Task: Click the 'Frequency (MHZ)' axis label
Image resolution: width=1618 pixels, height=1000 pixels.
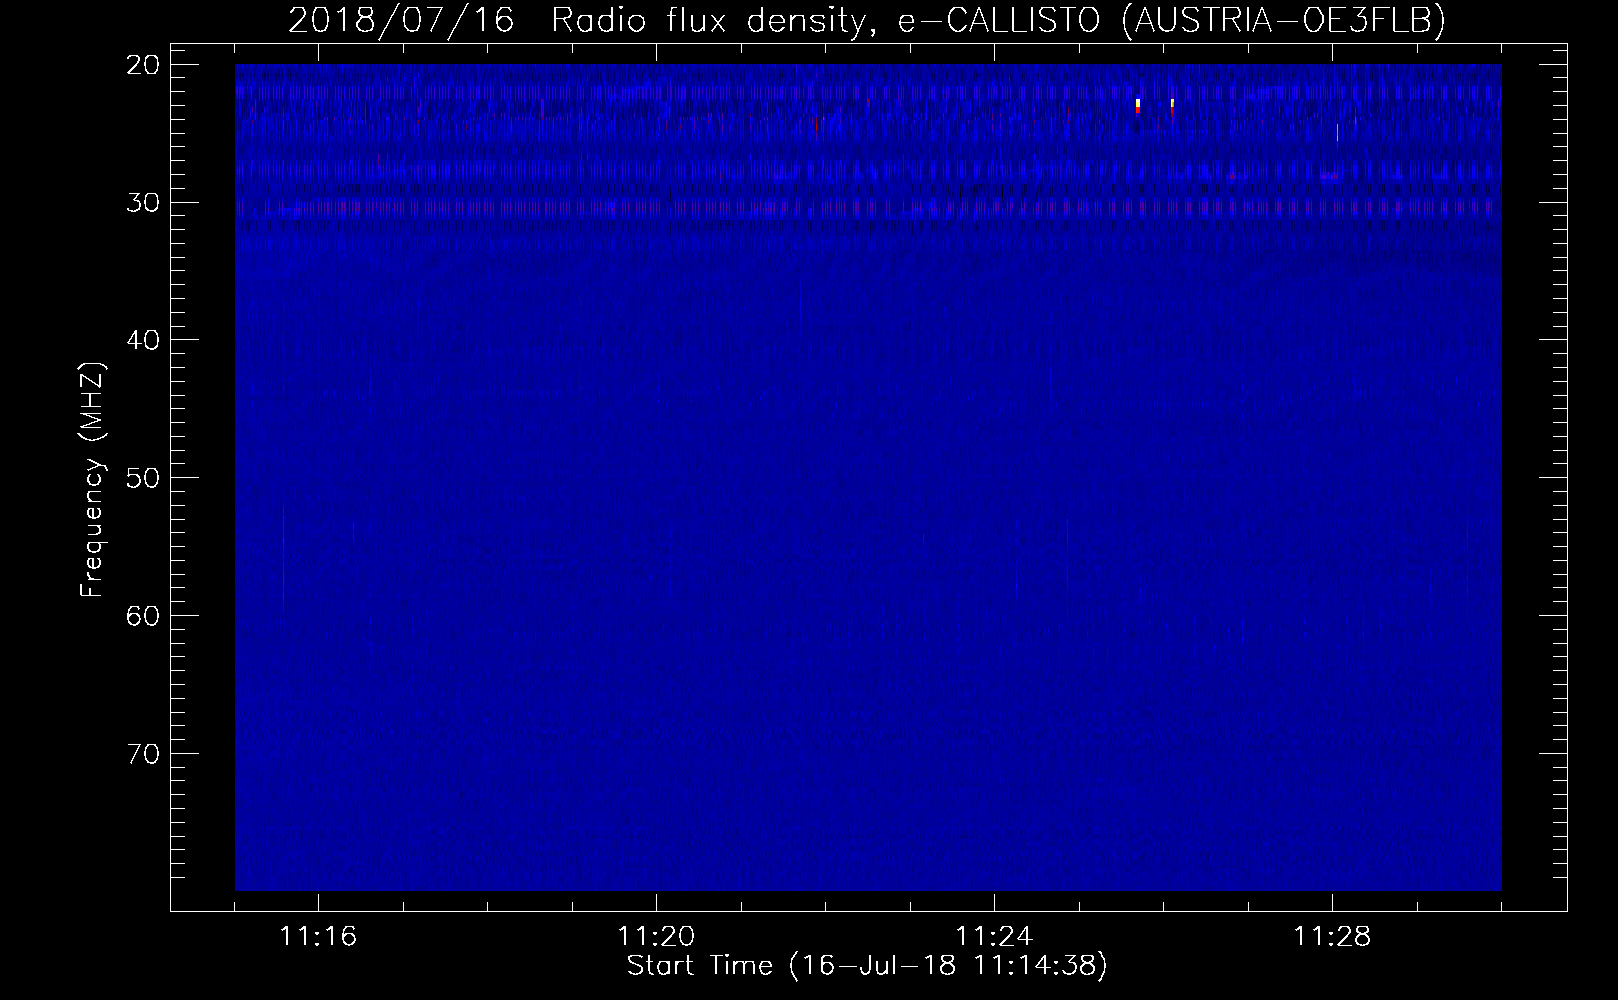Action: (92, 480)
